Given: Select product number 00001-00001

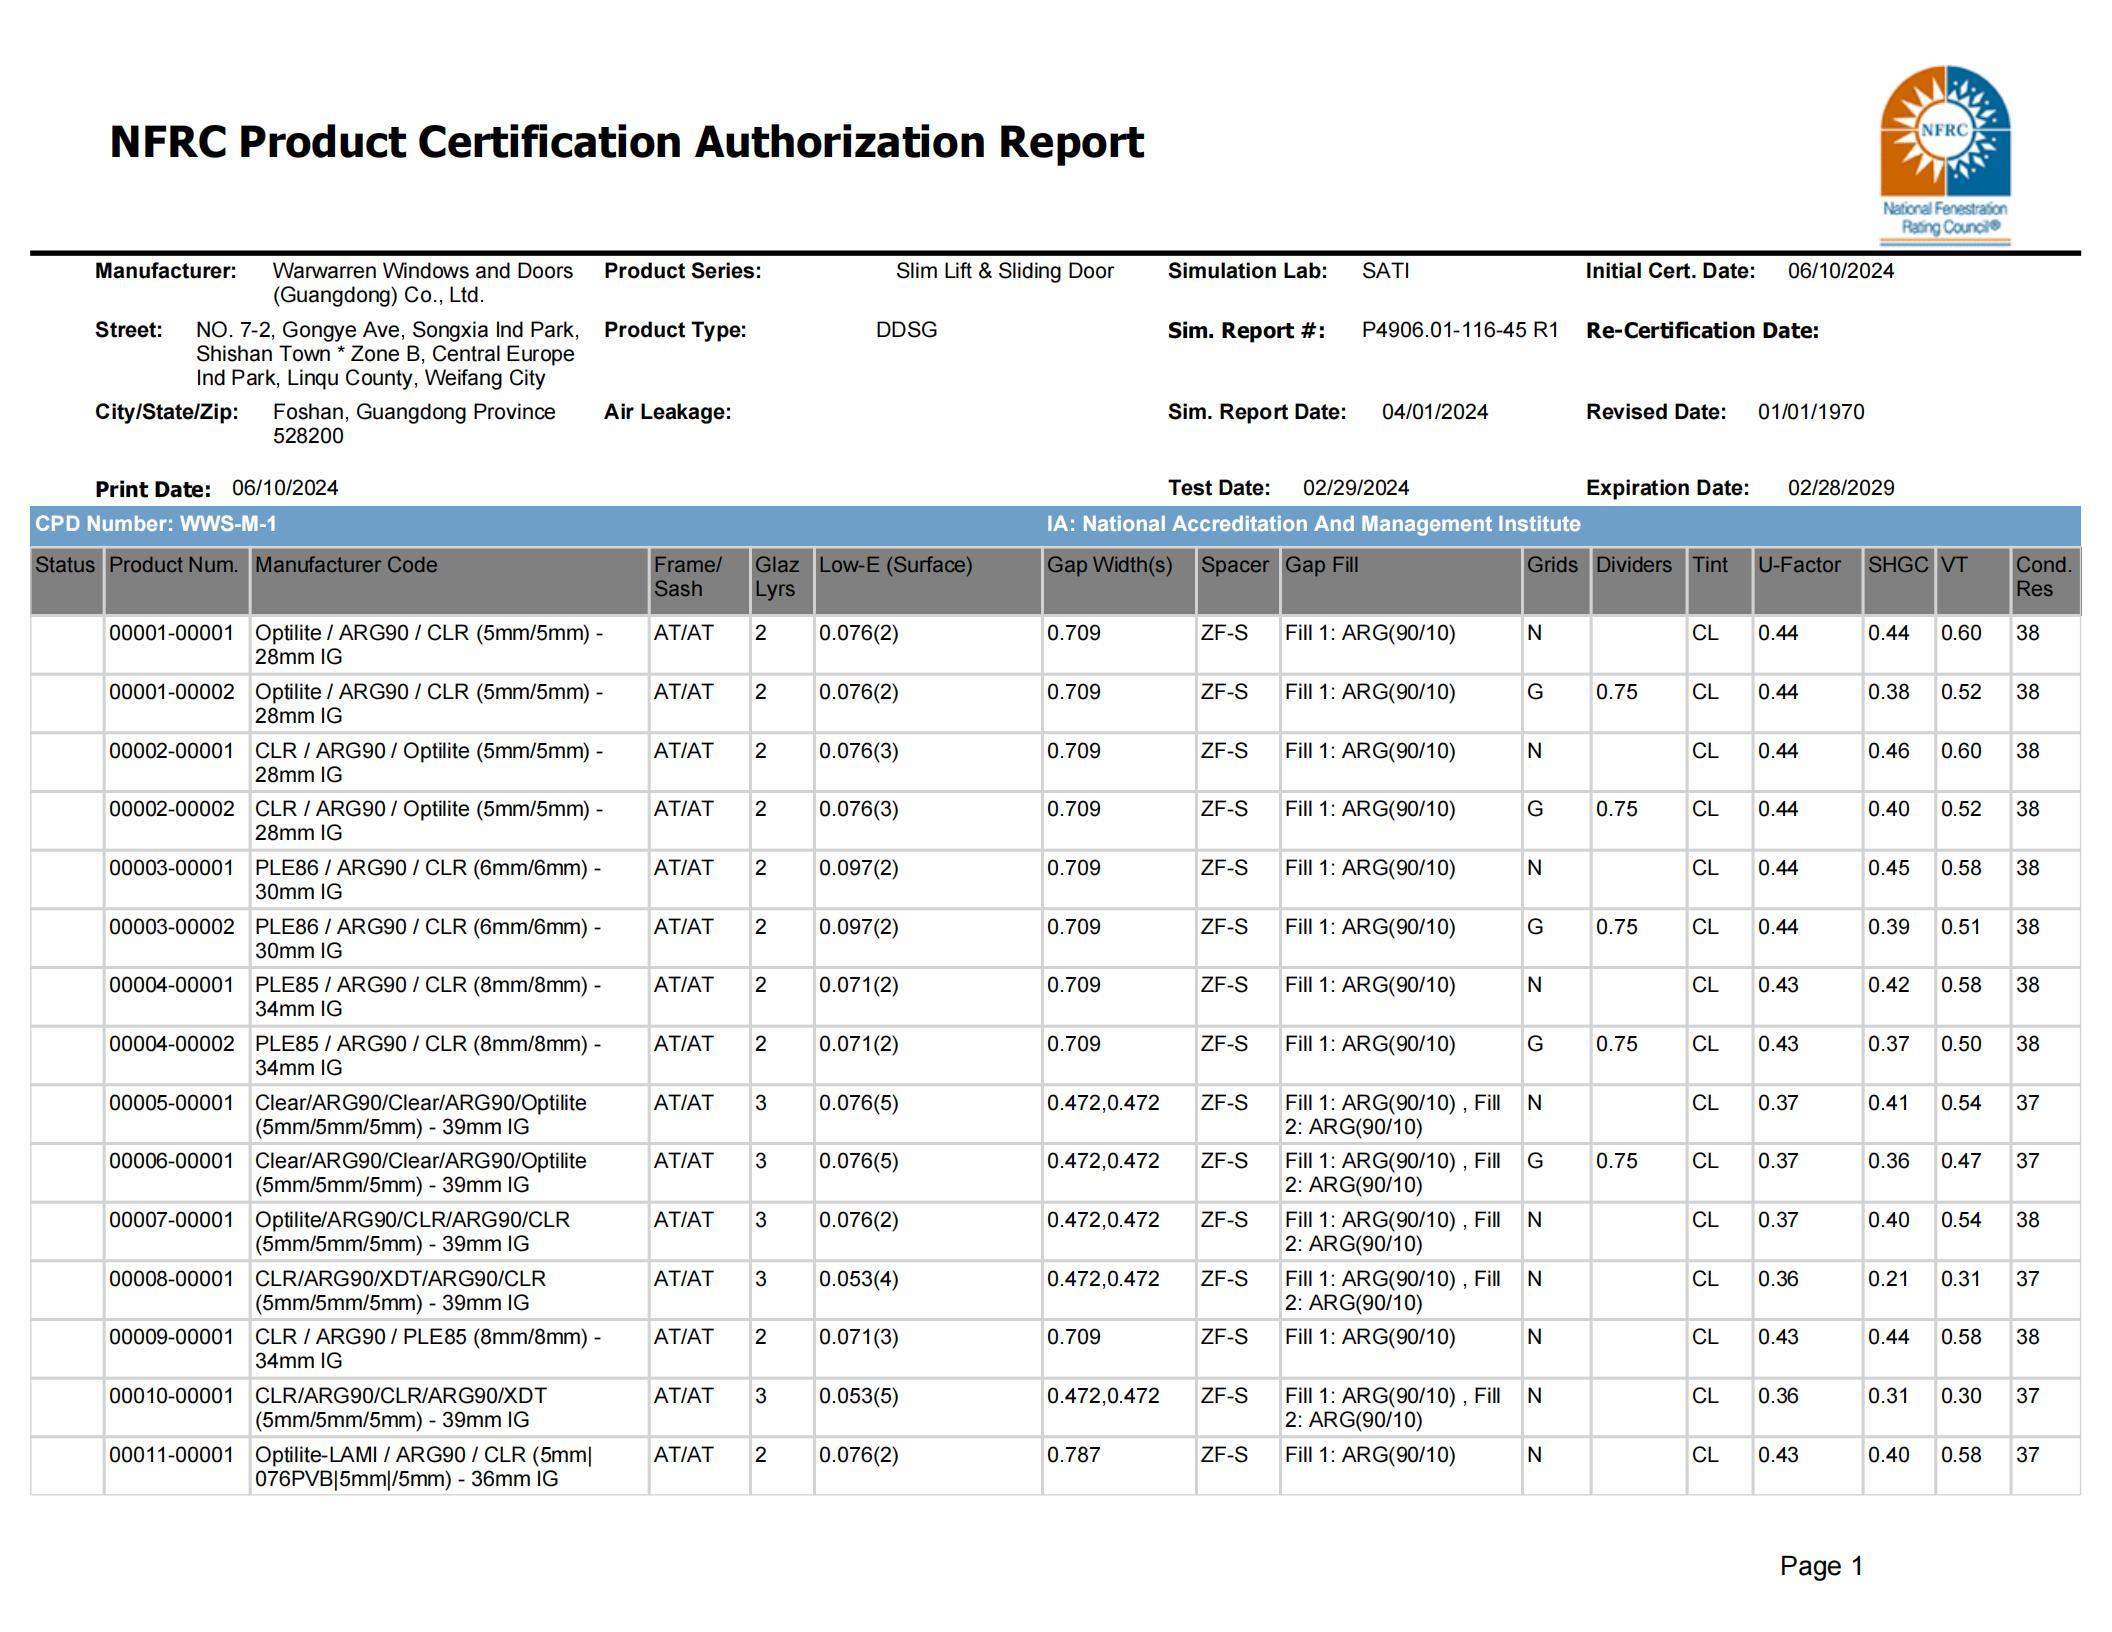Looking at the screenshot, I should point(171,633).
